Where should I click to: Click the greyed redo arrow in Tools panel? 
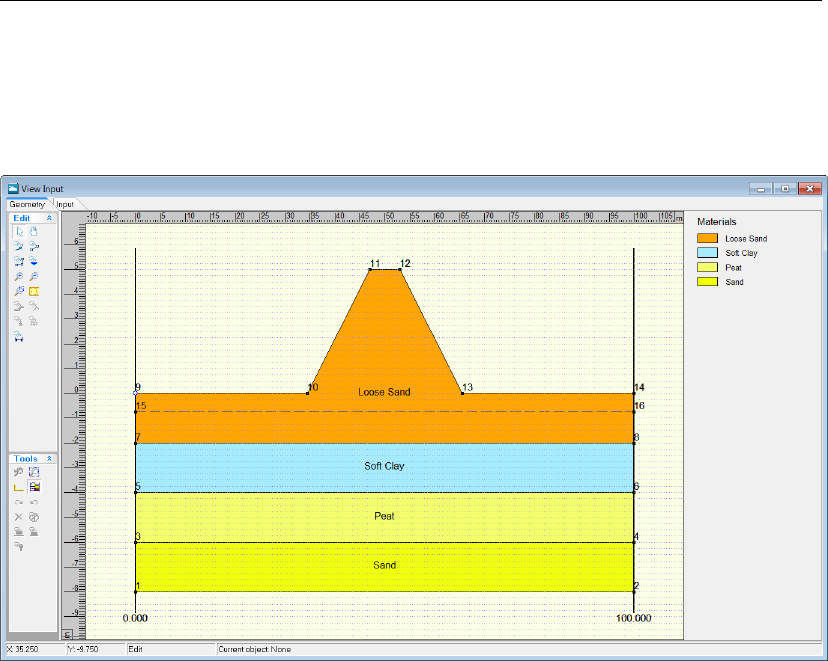tap(19, 502)
